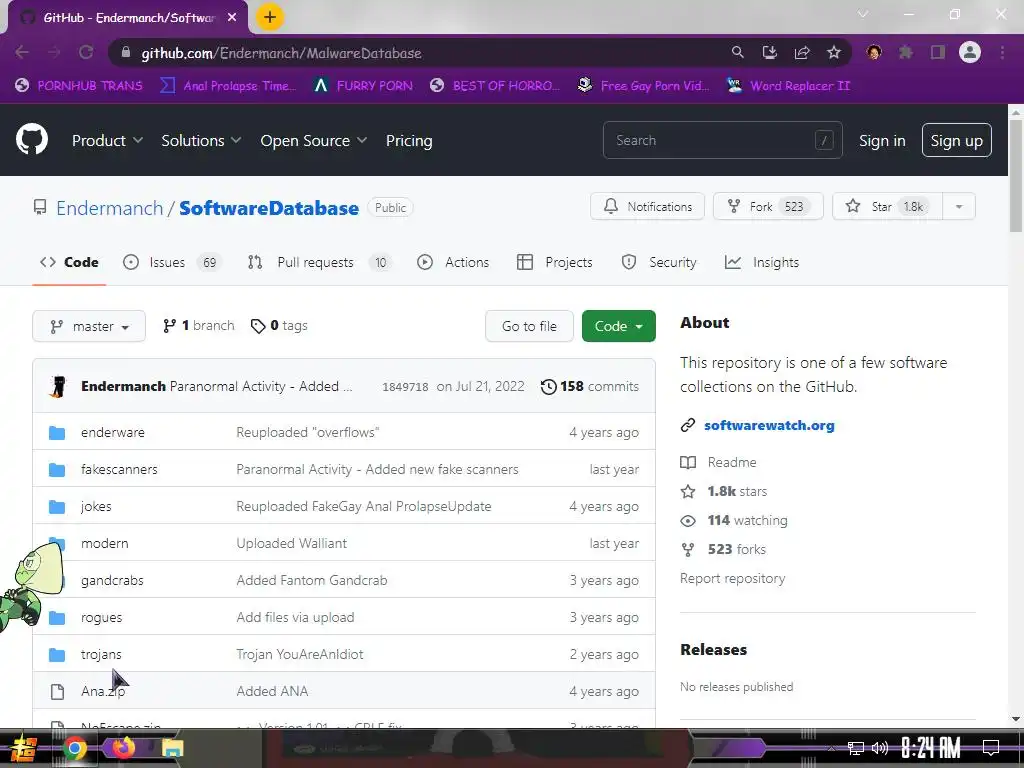Image resolution: width=1024 pixels, height=768 pixels.
Task: Star the repository with Star button
Action: [x=887, y=206]
